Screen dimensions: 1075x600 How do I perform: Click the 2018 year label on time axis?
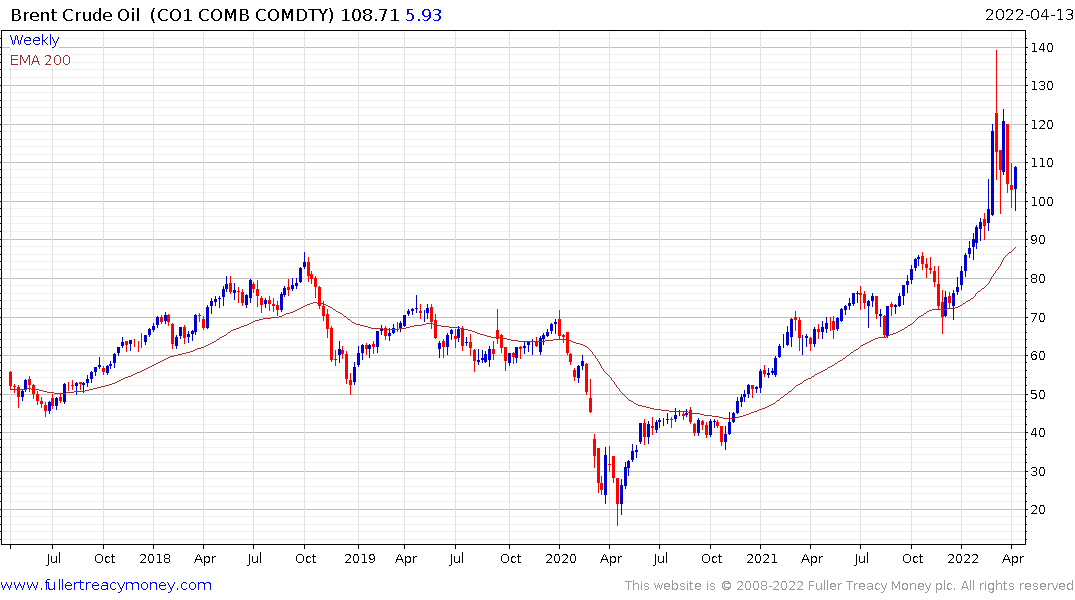pyautogui.click(x=155, y=558)
